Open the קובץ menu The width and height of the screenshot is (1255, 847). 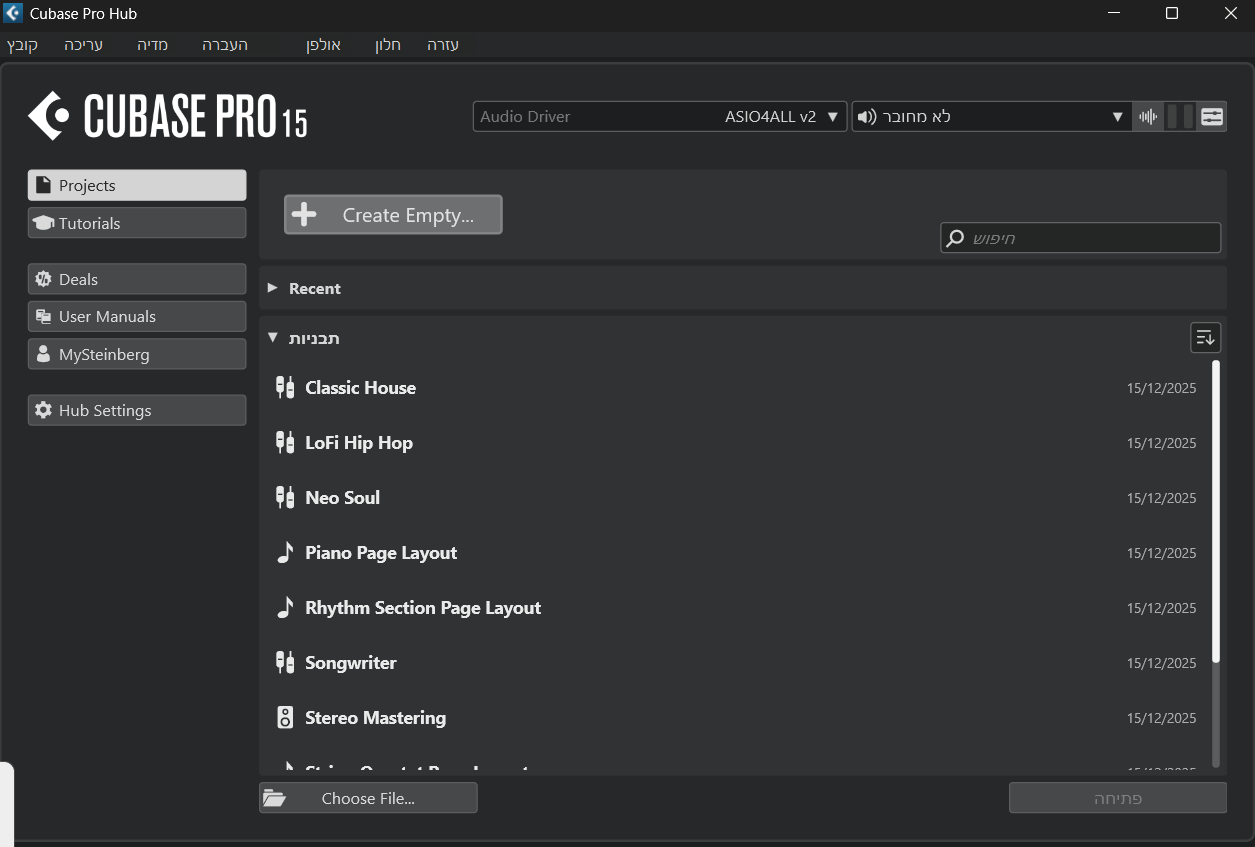23,45
